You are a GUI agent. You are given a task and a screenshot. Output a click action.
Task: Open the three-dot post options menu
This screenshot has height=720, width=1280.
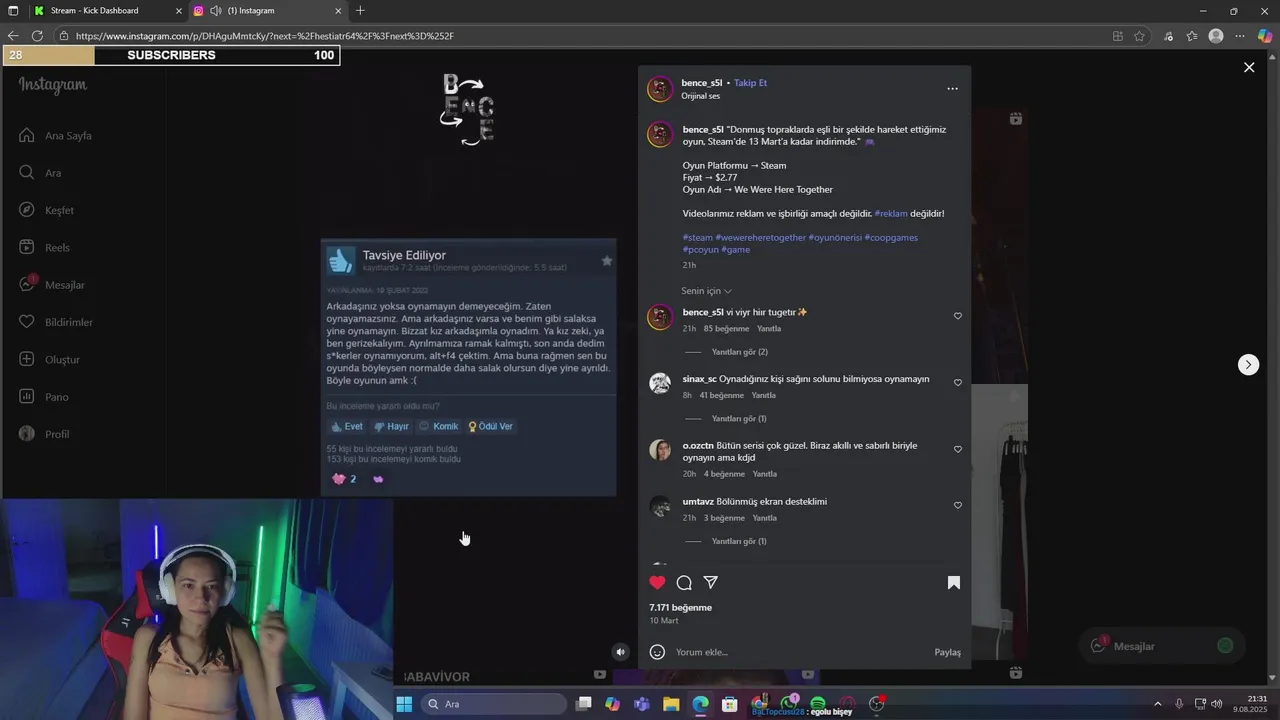(952, 89)
